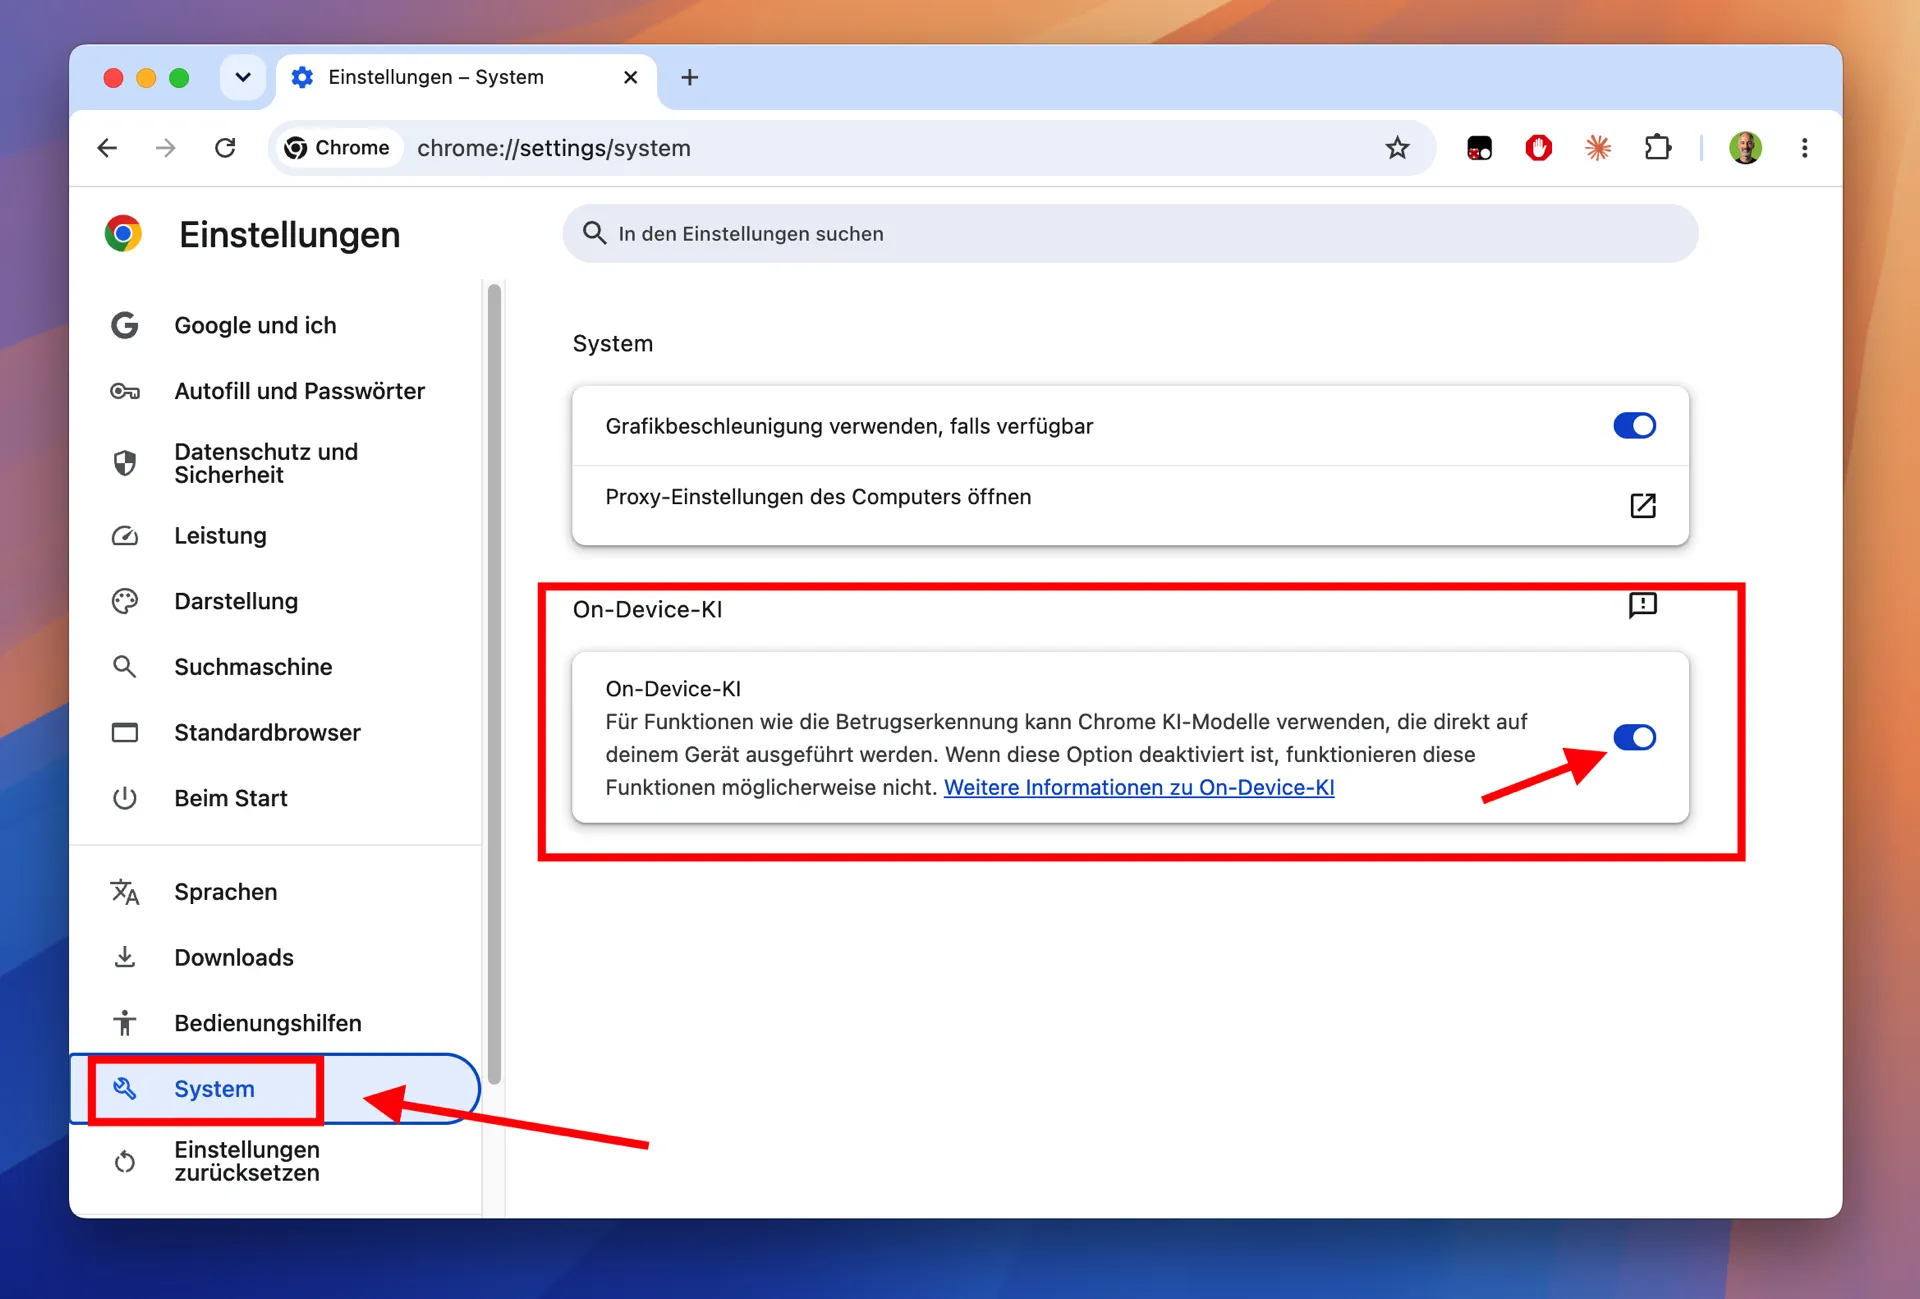Click the Google G icon in sidebar

pyautogui.click(x=125, y=325)
